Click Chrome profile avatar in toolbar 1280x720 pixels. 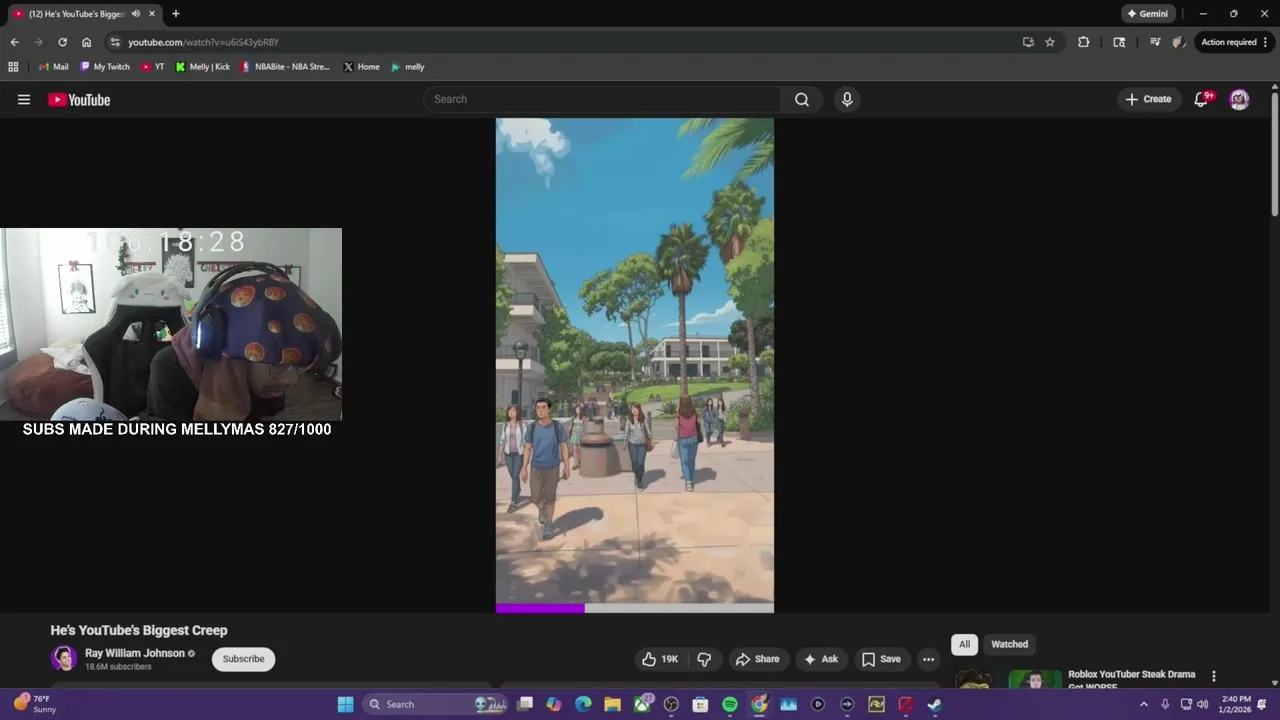1179,42
